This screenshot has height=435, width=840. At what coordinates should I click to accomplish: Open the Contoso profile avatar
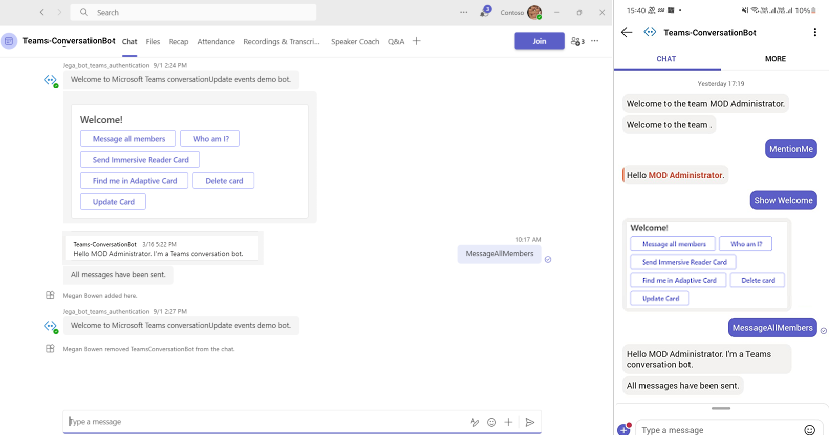click(534, 12)
